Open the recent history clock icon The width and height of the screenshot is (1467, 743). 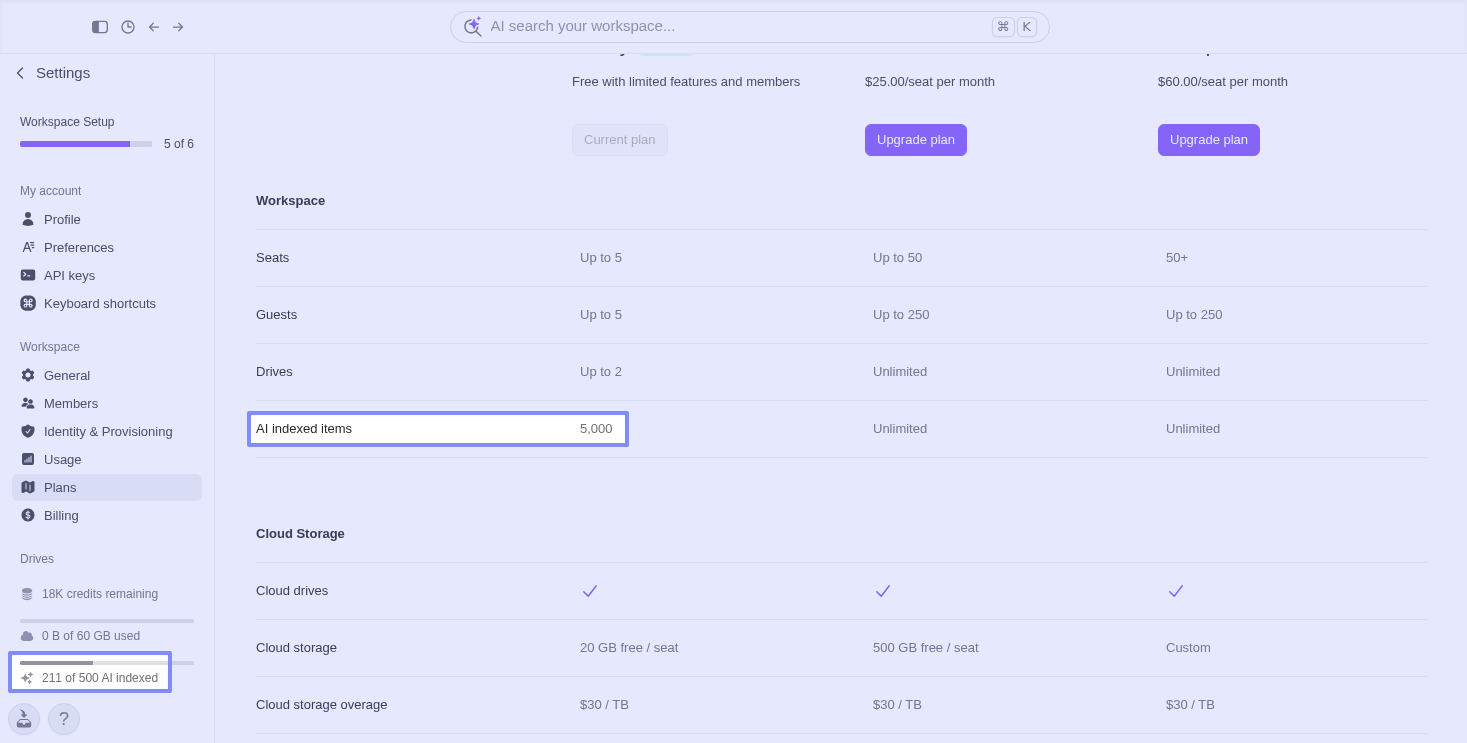click(128, 27)
